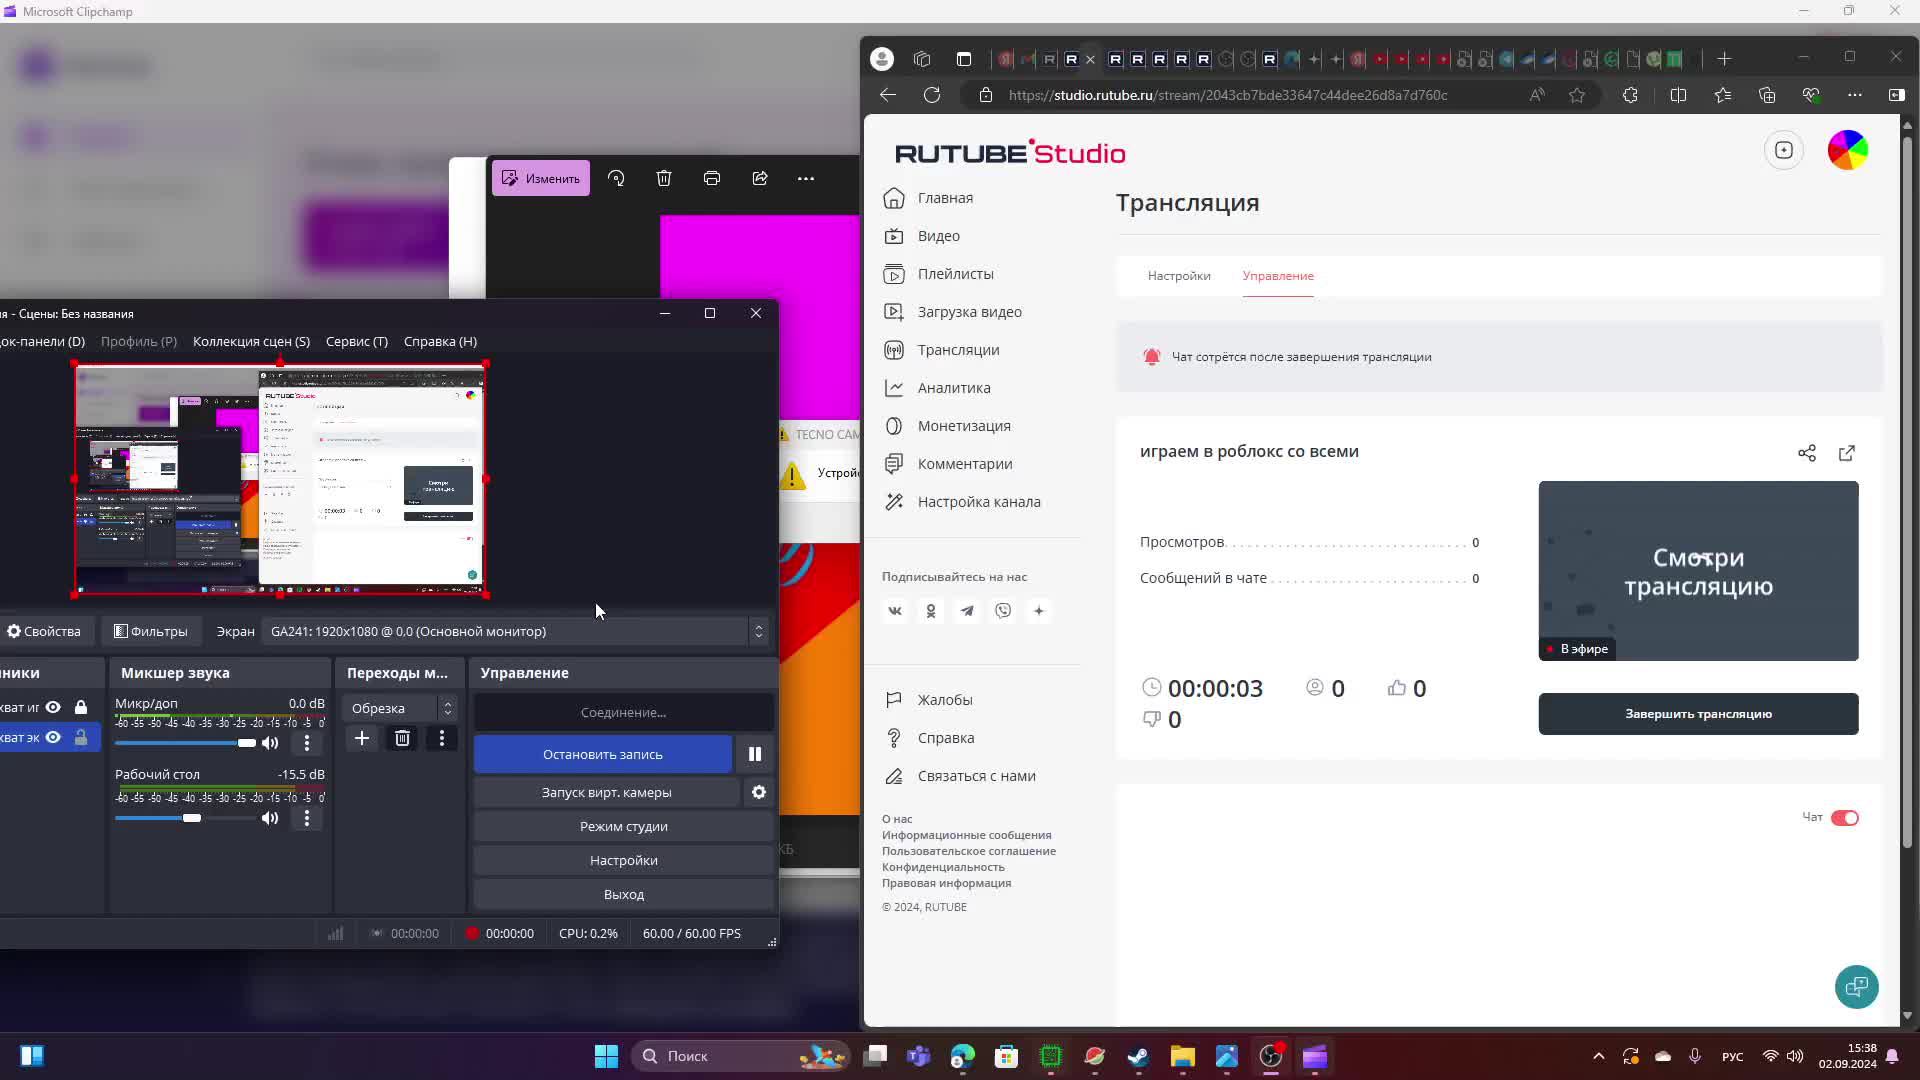Add a transition with the plus icon
The image size is (1920, 1080).
coord(362,739)
